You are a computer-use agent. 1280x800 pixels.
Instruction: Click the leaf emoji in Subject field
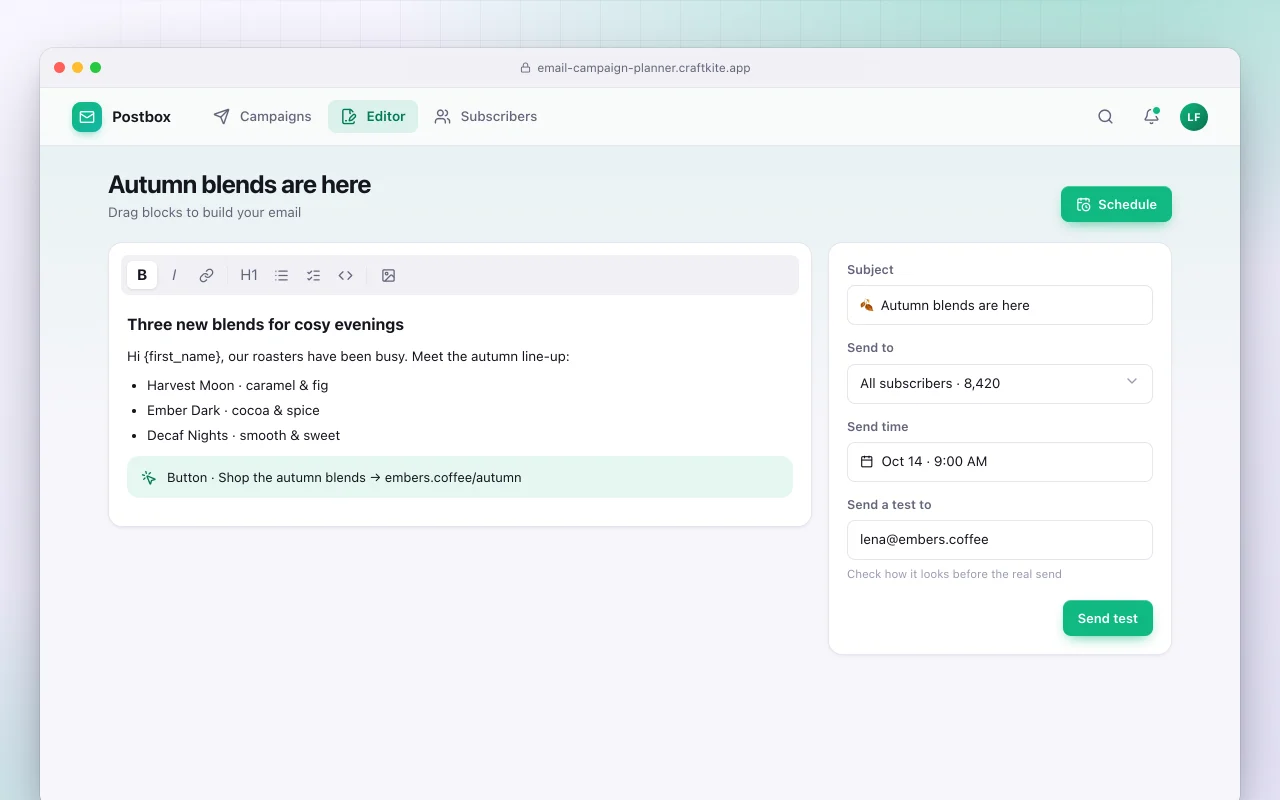[867, 305]
